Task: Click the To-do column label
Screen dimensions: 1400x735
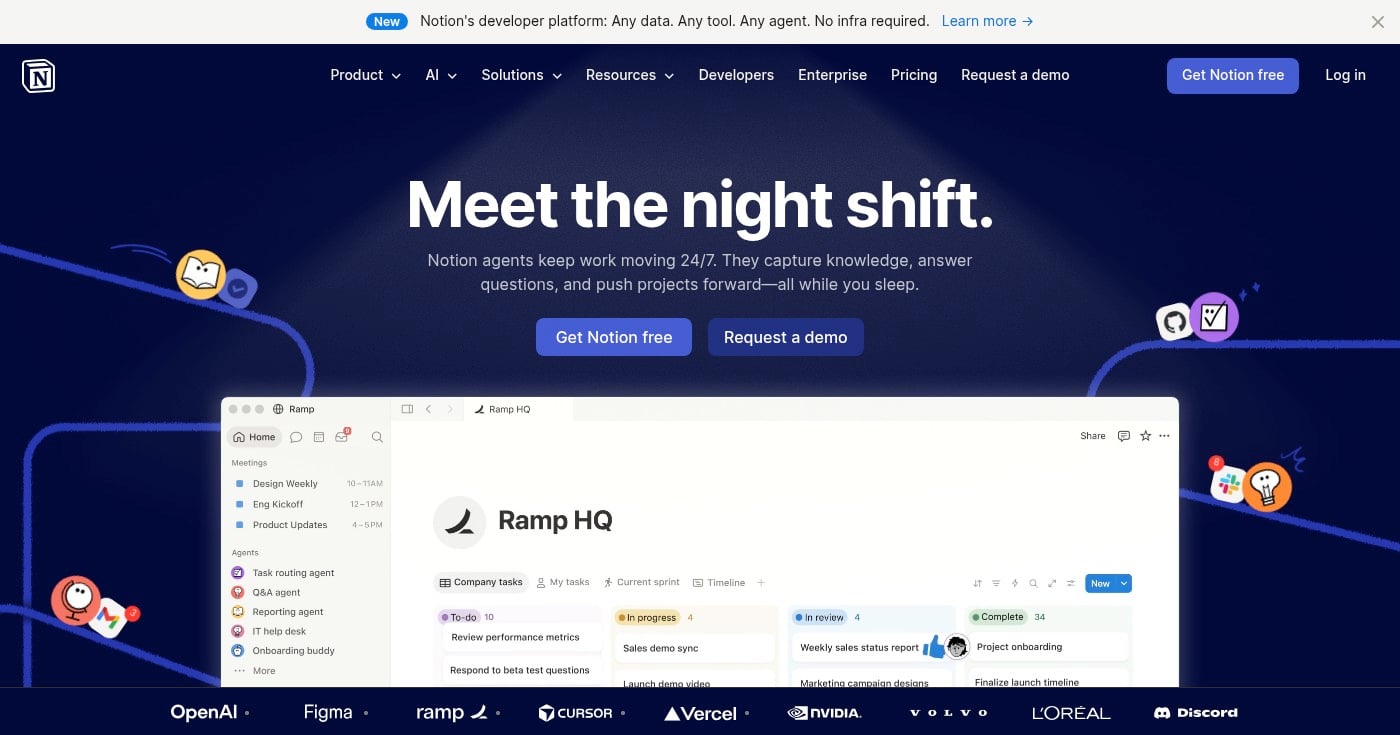Action: coord(459,617)
